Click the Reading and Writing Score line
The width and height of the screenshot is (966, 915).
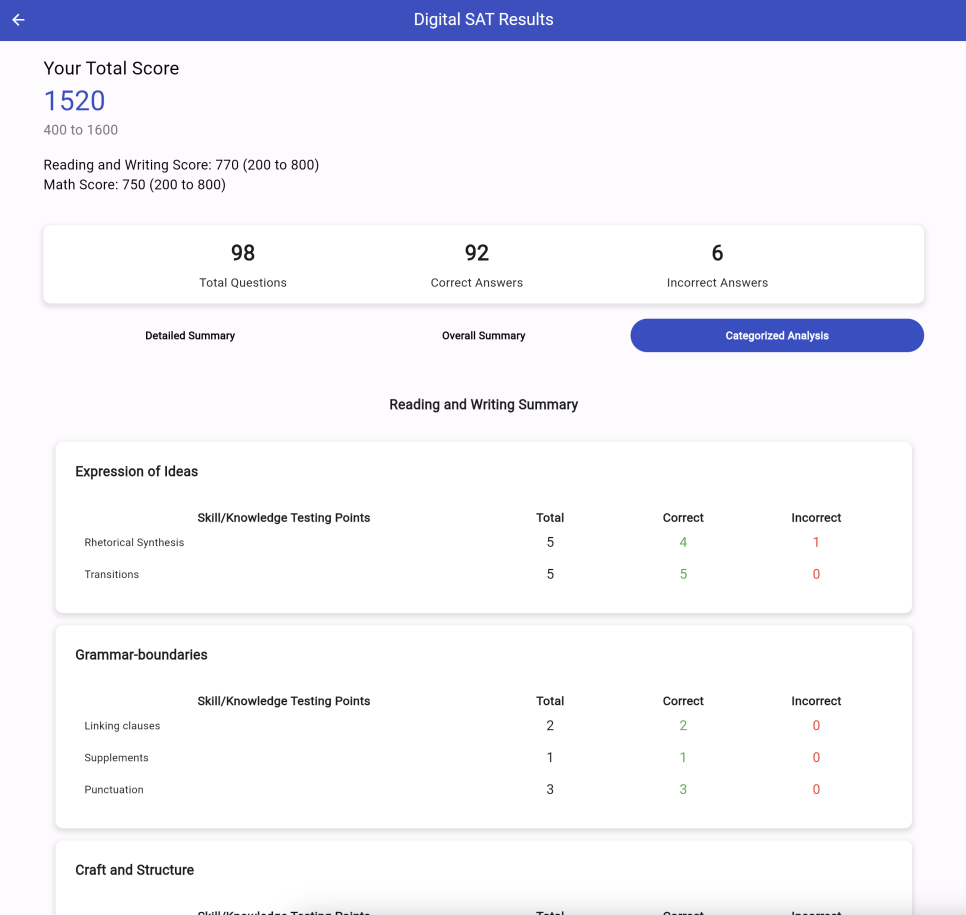[181, 165]
